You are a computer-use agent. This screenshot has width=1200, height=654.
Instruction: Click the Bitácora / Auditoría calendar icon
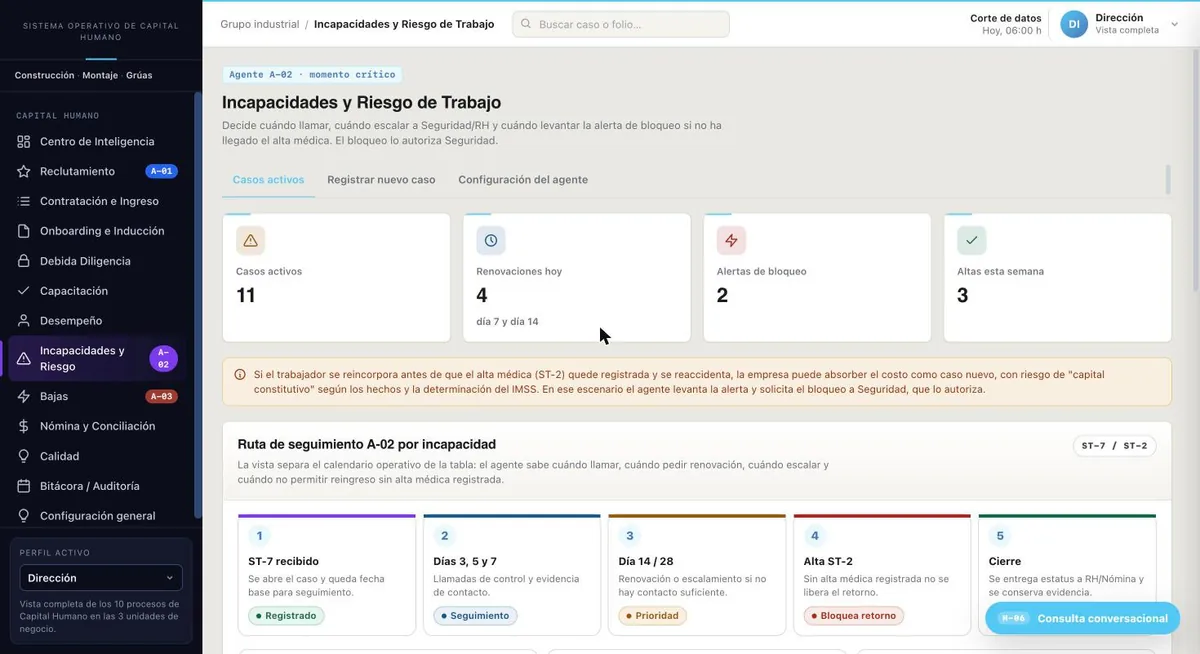pyautogui.click(x=24, y=486)
